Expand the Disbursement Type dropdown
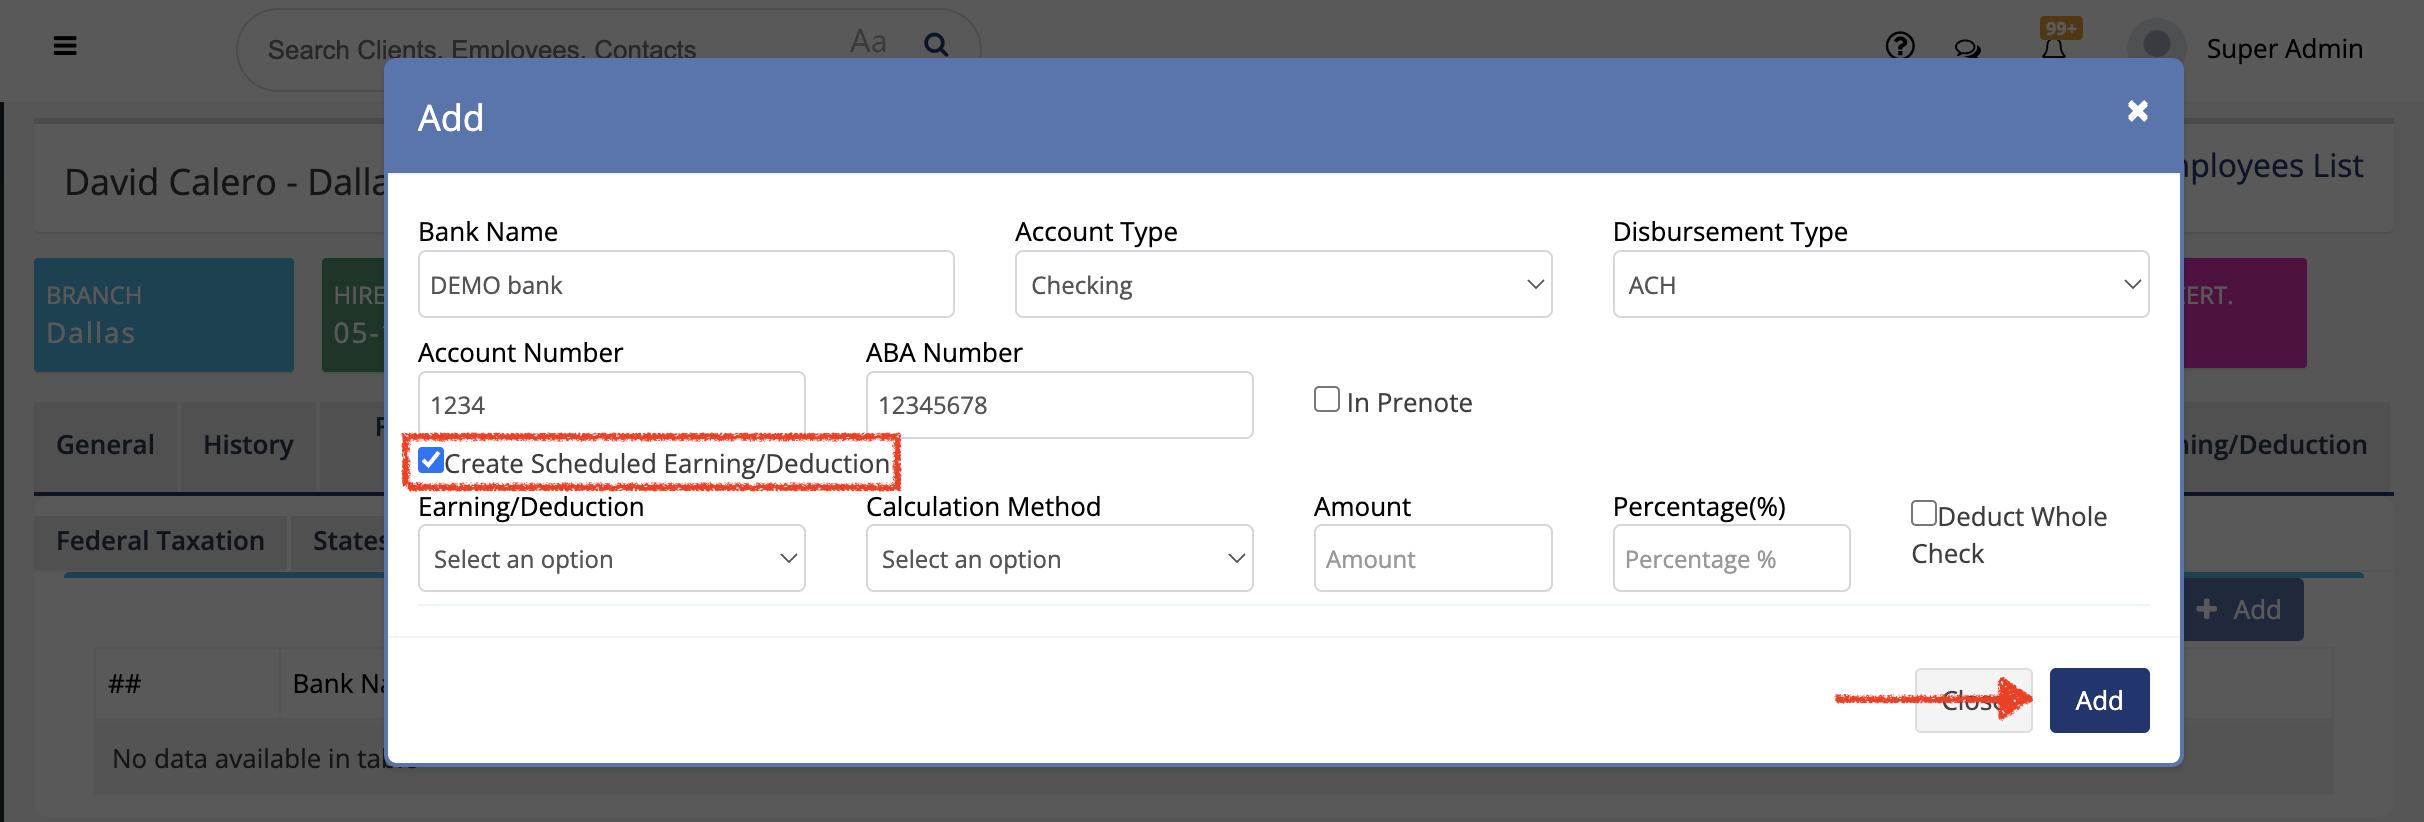 point(1880,285)
